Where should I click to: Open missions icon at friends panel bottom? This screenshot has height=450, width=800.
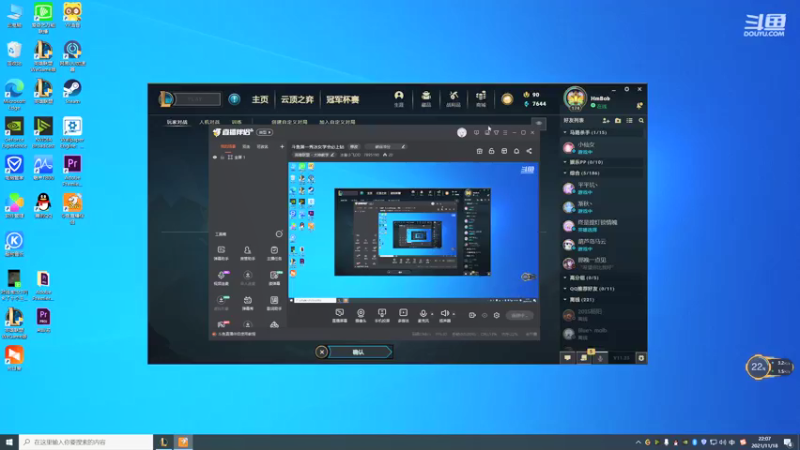pyautogui.click(x=584, y=358)
